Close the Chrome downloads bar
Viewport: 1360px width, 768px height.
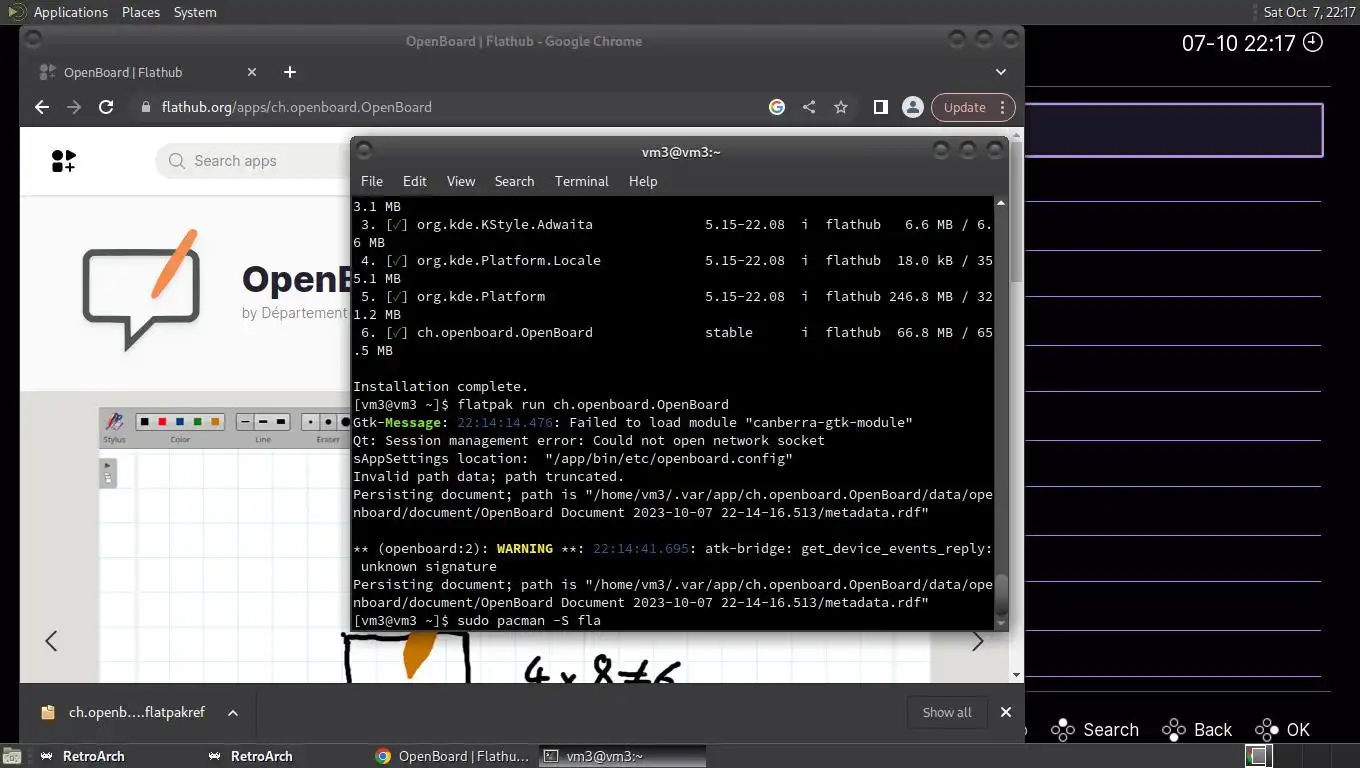1006,712
